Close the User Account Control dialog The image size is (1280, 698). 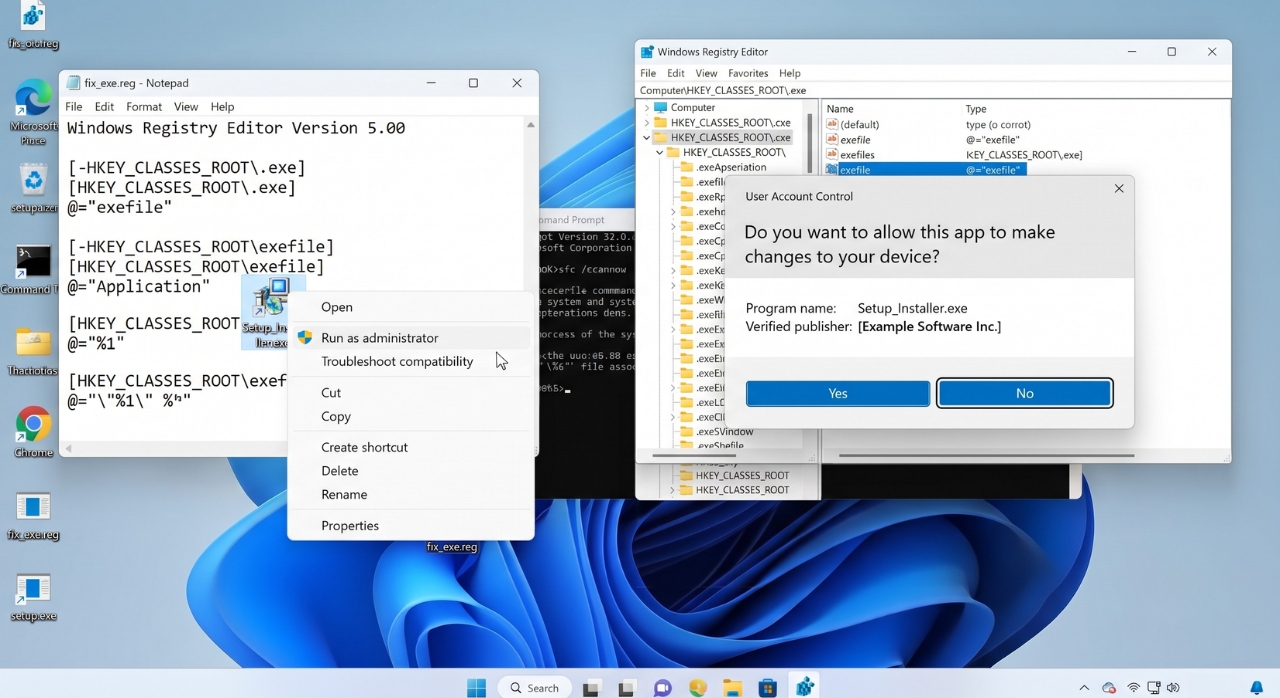(1119, 188)
